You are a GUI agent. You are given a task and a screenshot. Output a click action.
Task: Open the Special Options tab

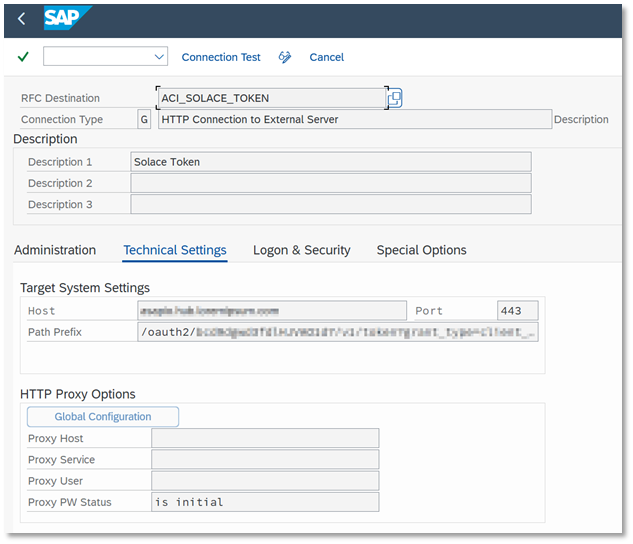pyautogui.click(x=421, y=250)
